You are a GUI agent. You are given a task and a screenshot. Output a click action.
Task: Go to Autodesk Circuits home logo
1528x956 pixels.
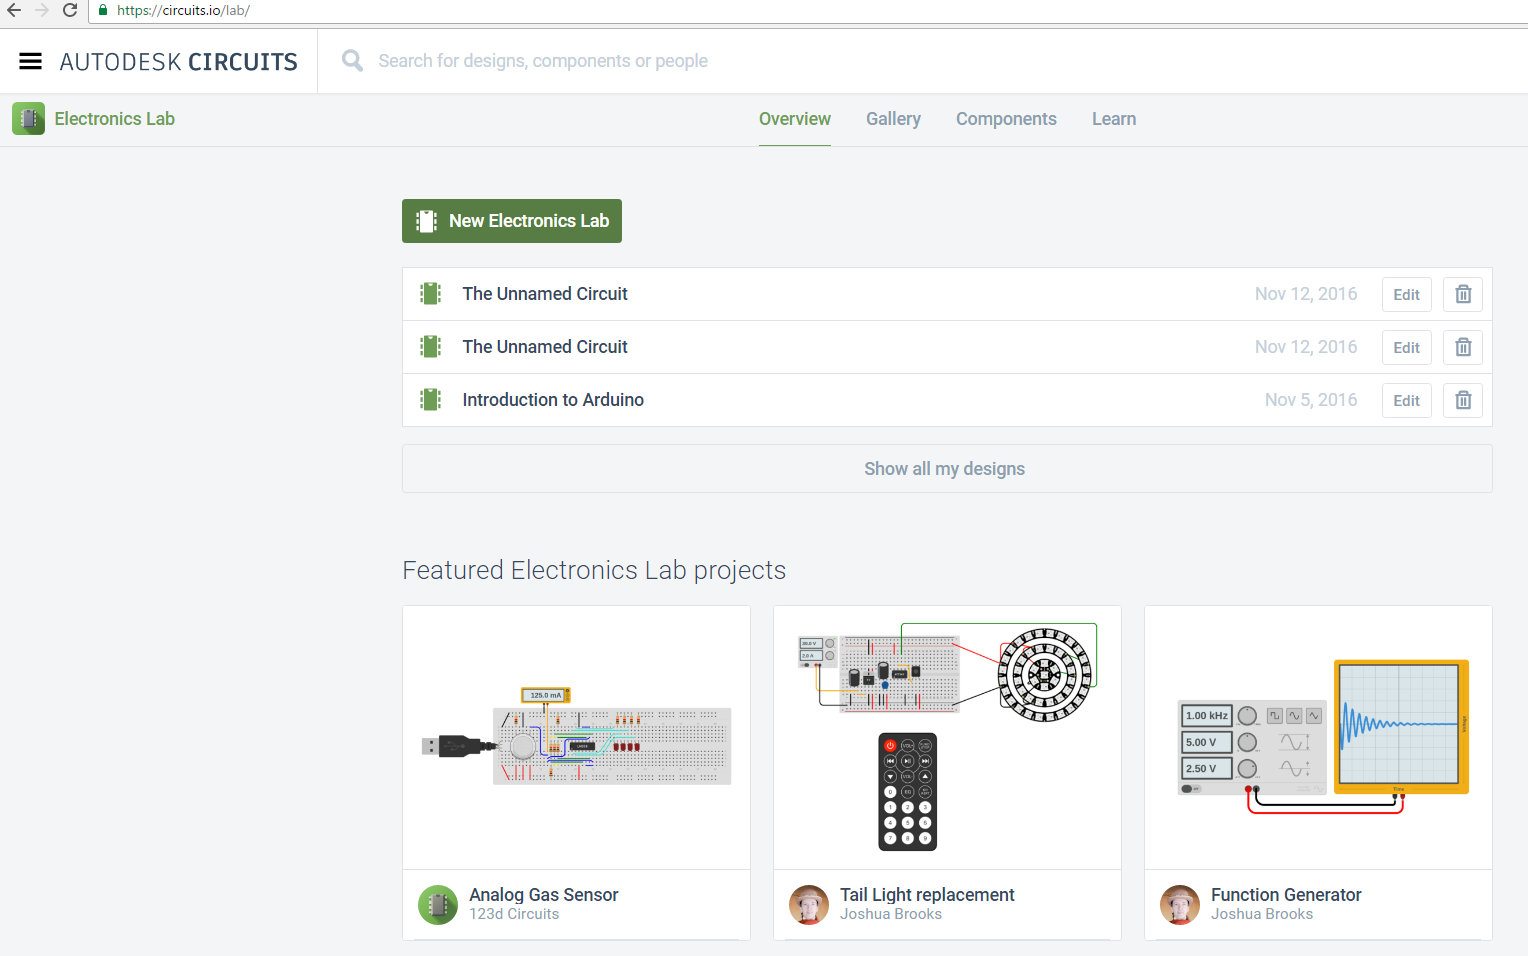tap(178, 62)
